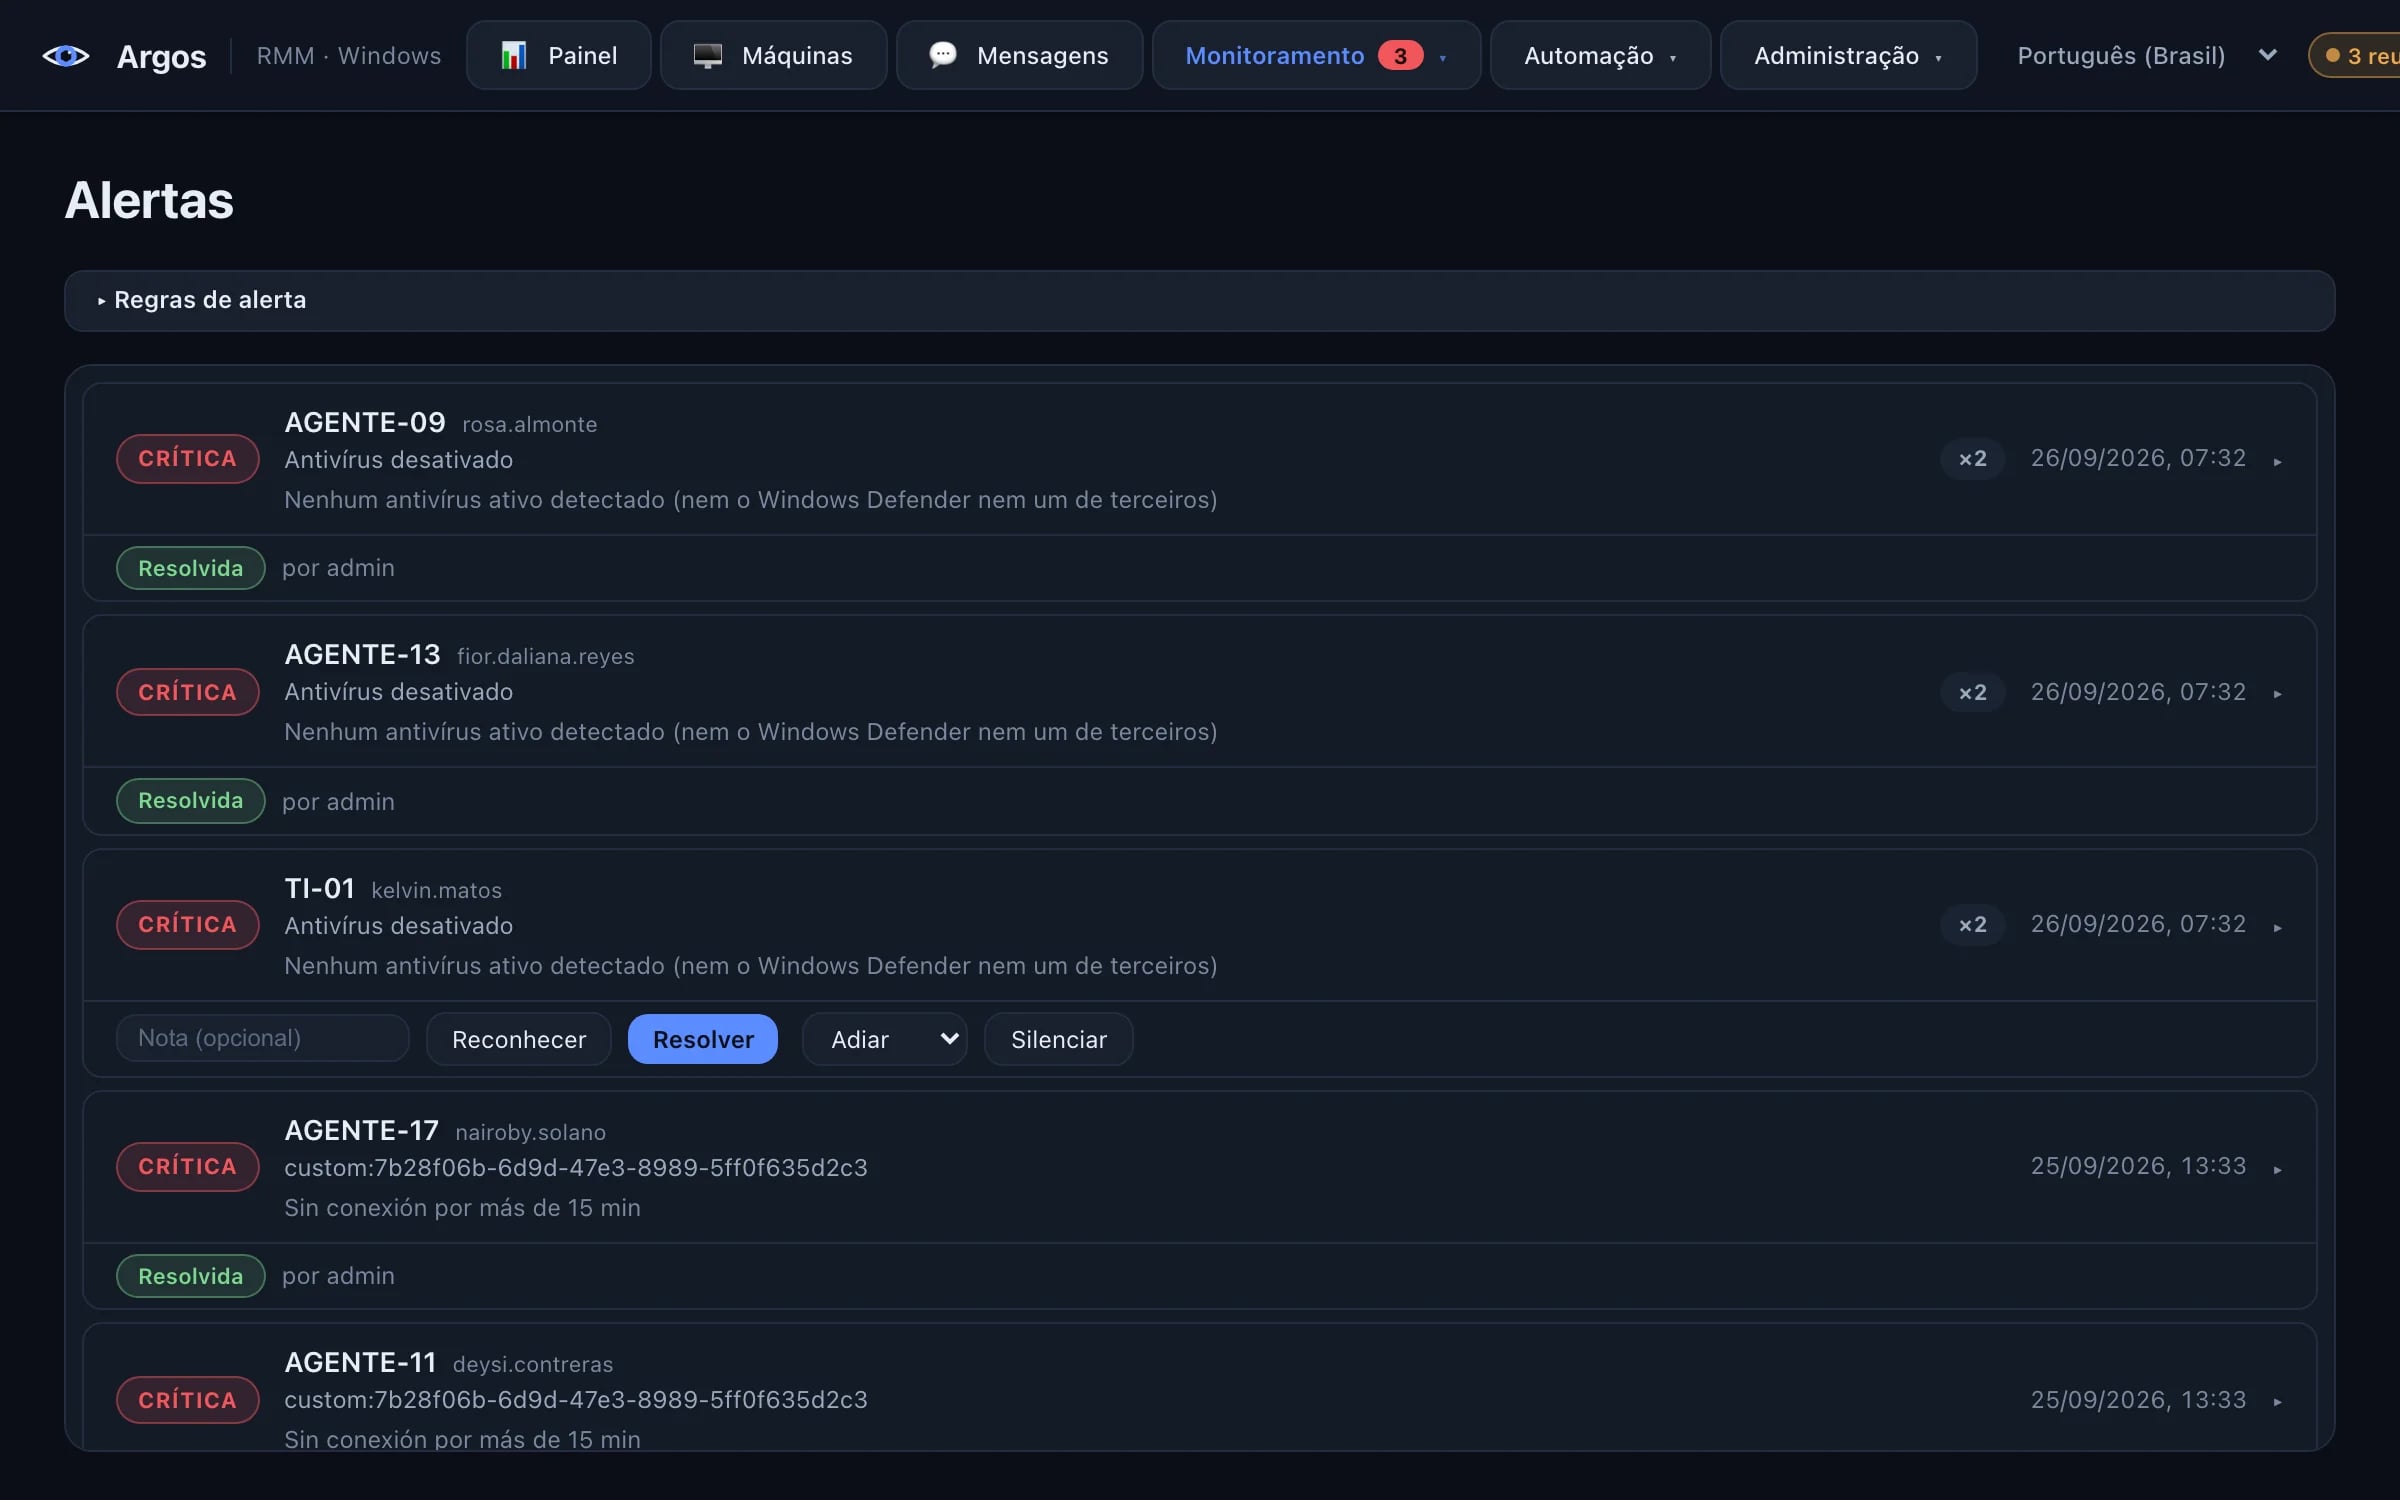Open the Administração menu
Image resolution: width=2400 pixels, height=1500 pixels.
[1848, 56]
